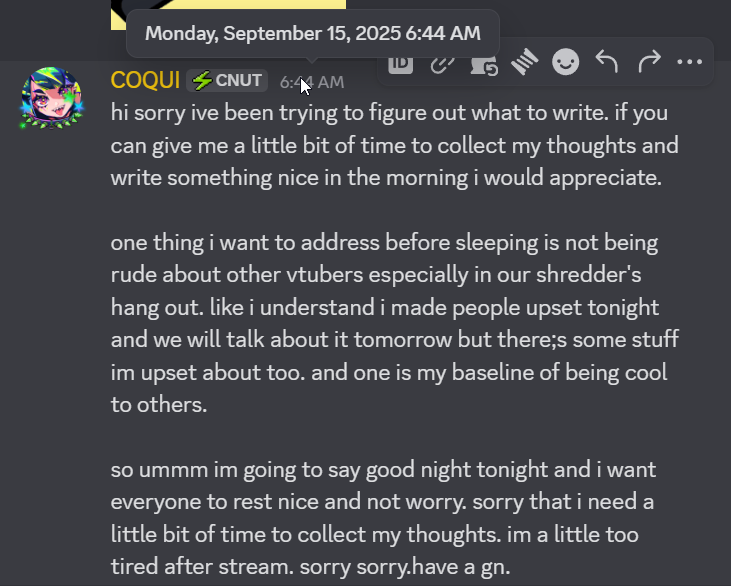Click the Monday, September 15 date tooltip
Screen dimensions: 731x586
(x=313, y=34)
